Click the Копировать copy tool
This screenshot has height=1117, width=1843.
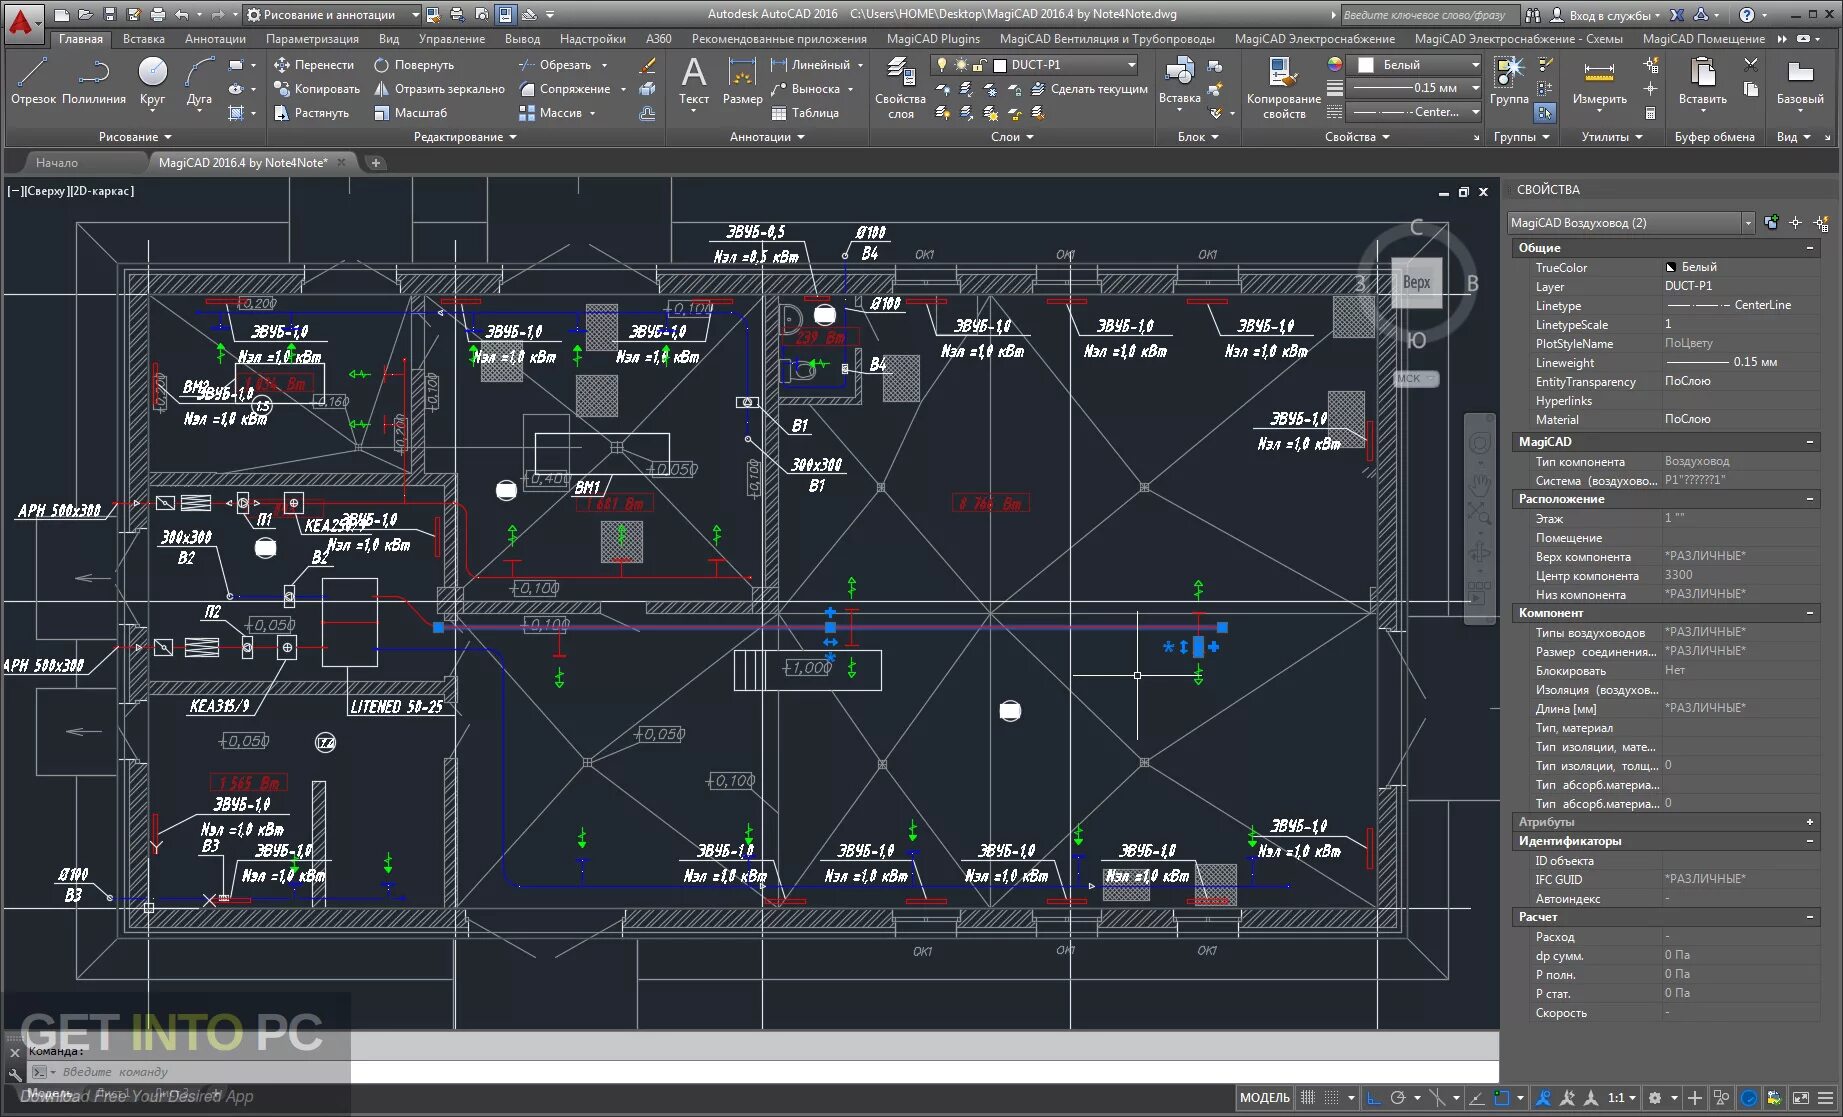point(316,89)
